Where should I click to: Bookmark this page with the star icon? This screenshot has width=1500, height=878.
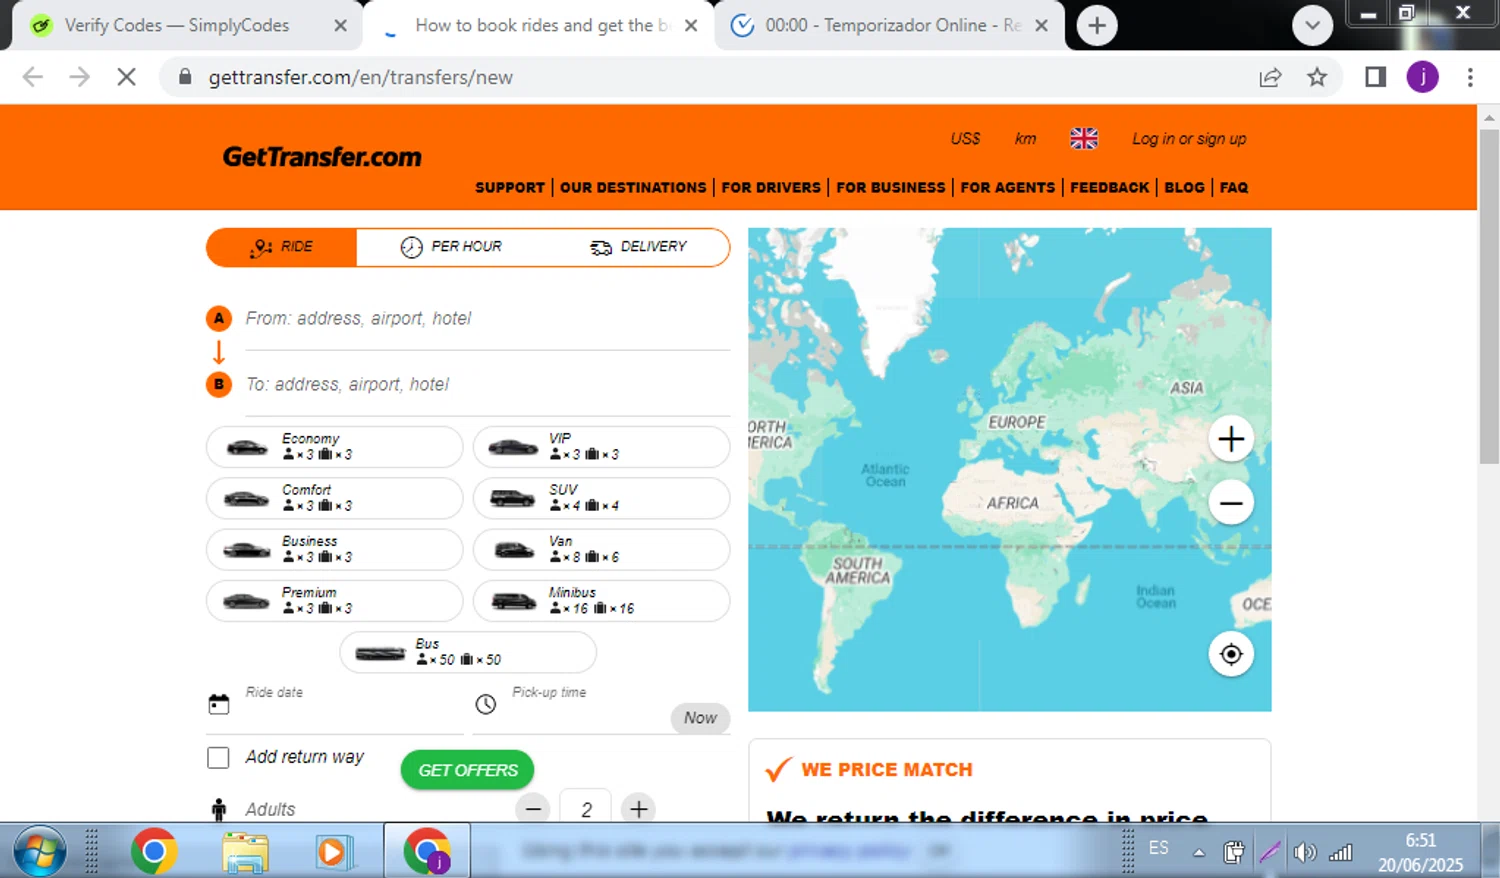click(1317, 77)
